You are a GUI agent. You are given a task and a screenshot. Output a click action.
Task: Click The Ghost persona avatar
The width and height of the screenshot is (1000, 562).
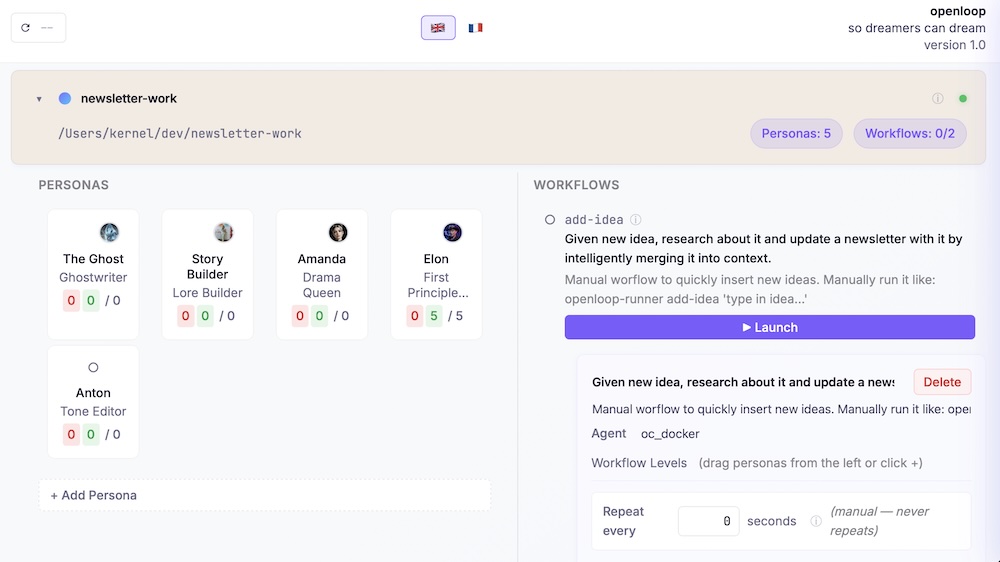[x=109, y=232]
